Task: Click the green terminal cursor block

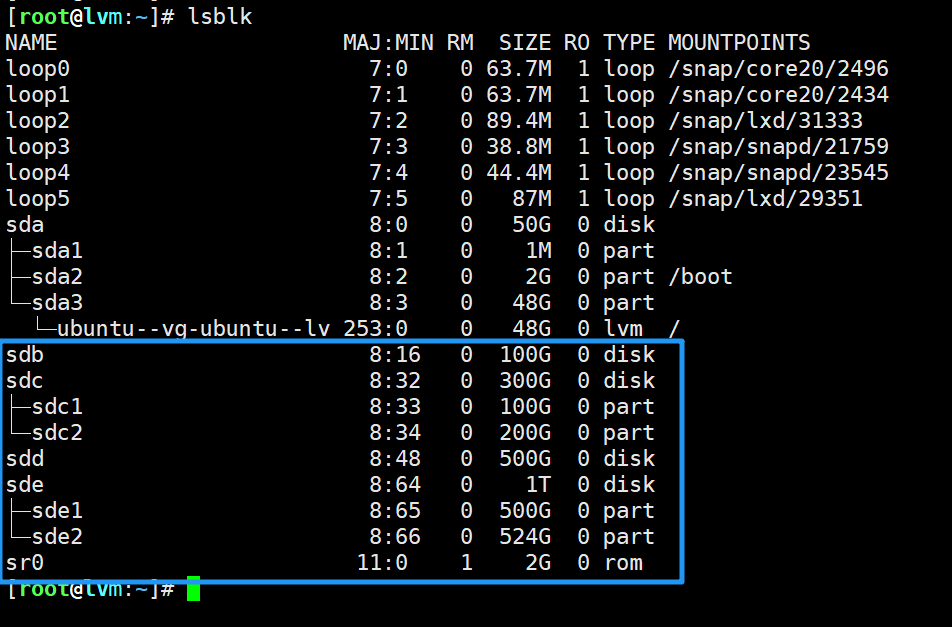Action: click(193, 589)
